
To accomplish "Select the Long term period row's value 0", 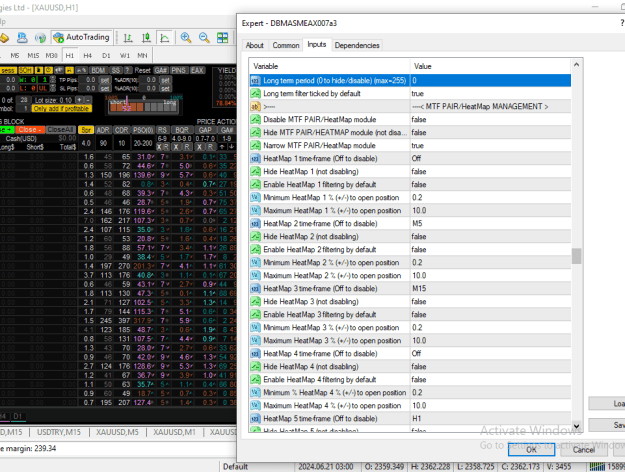I will click(x=490, y=81).
